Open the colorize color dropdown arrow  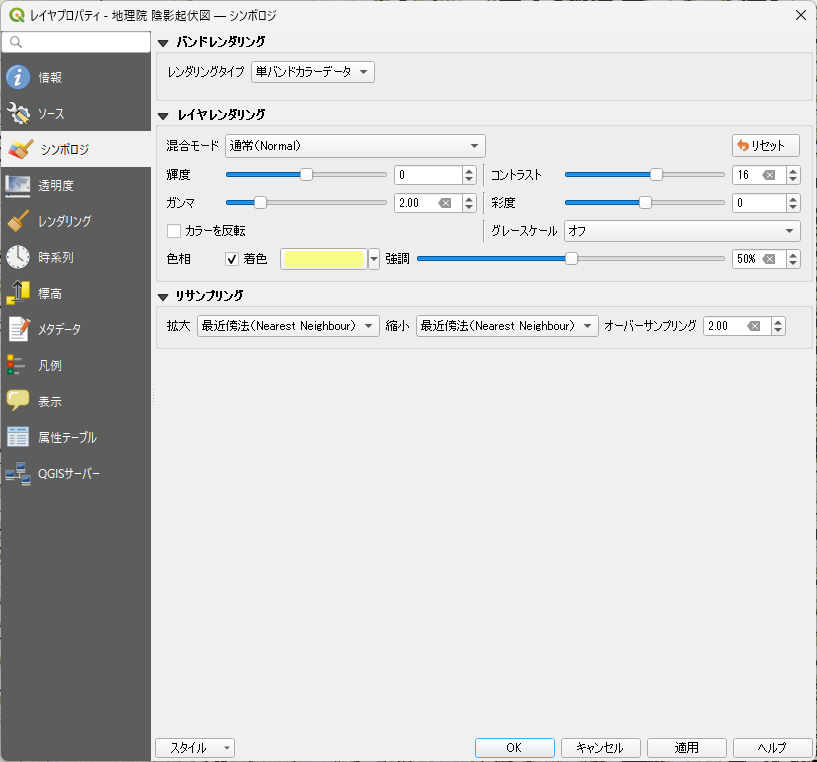(374, 259)
